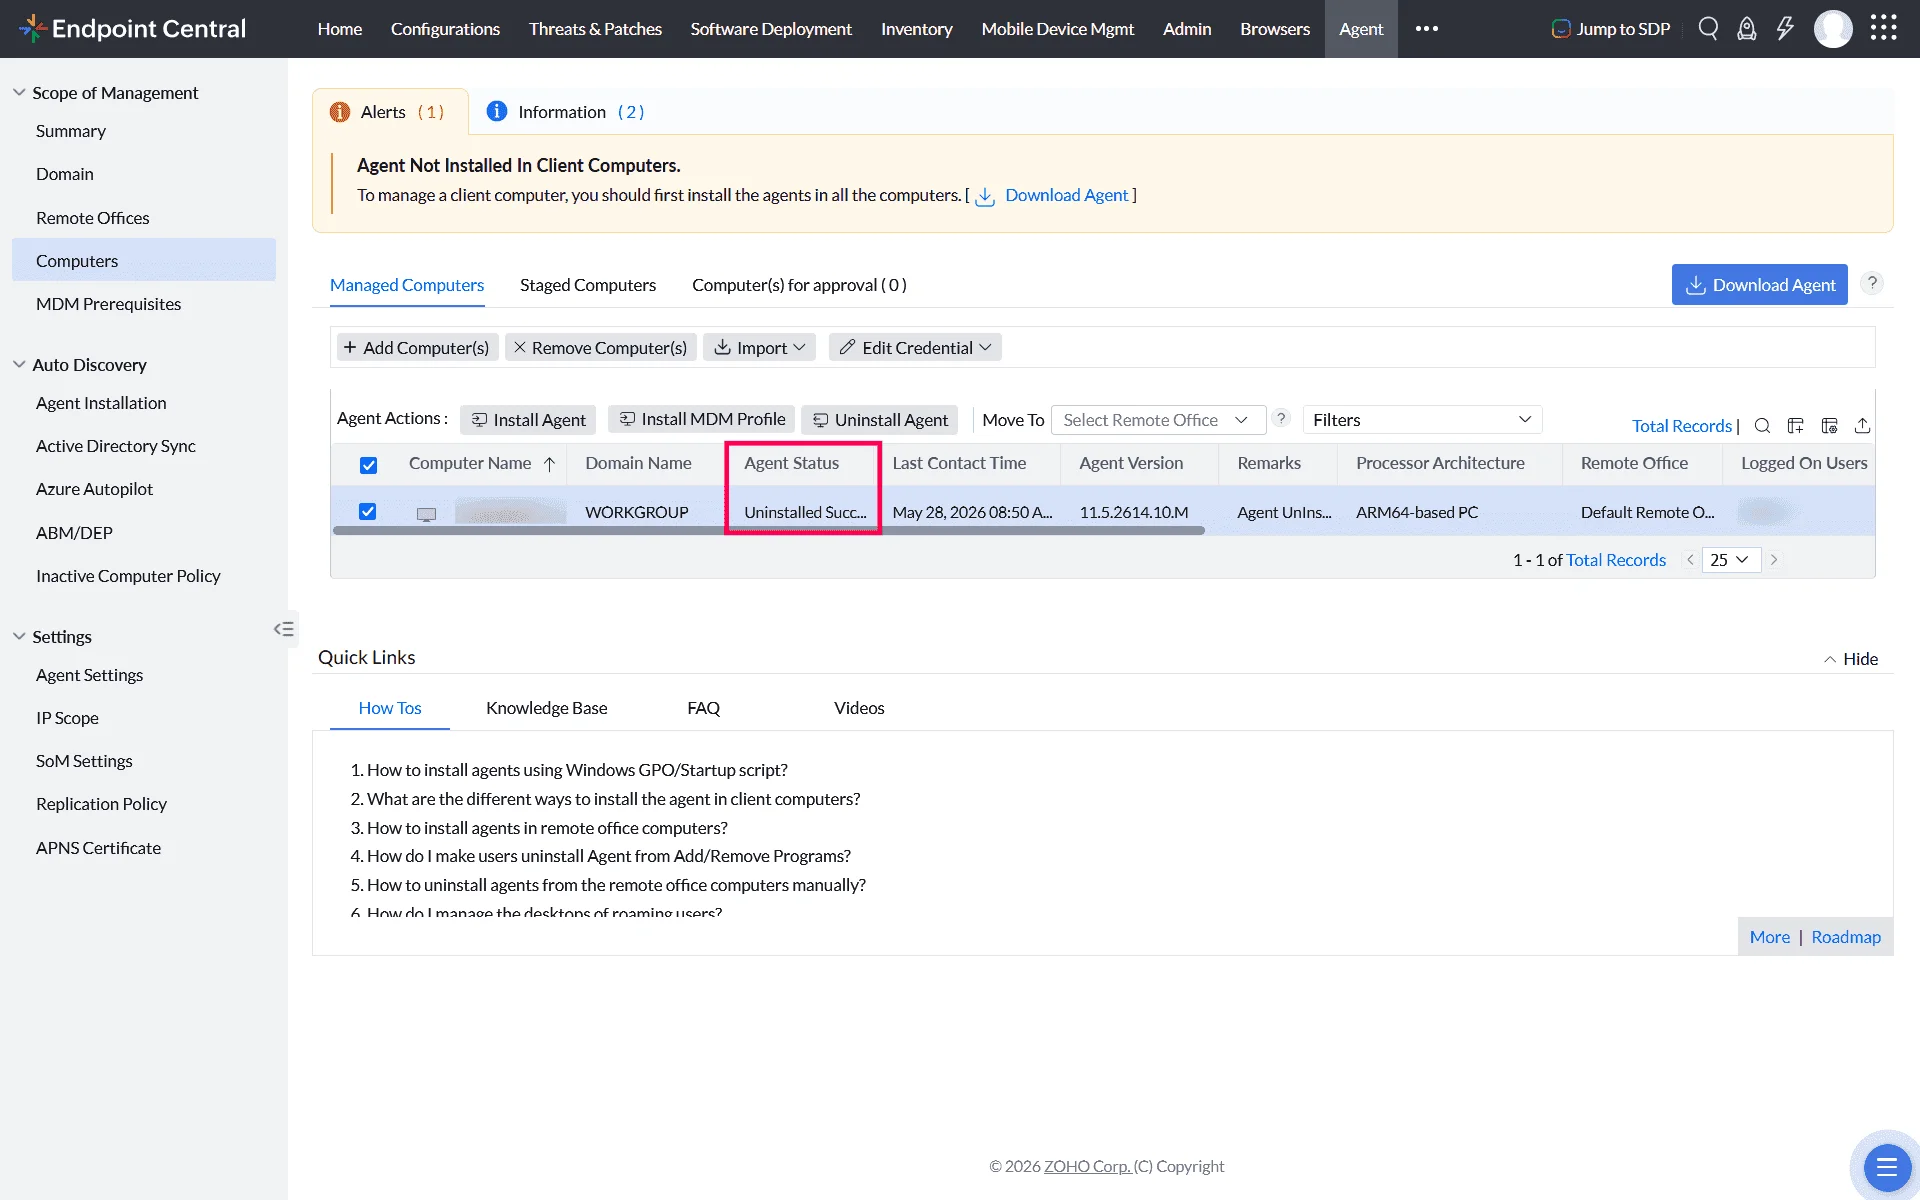Export the computers table
Viewport: 1920px width, 1200px height.
point(1863,426)
